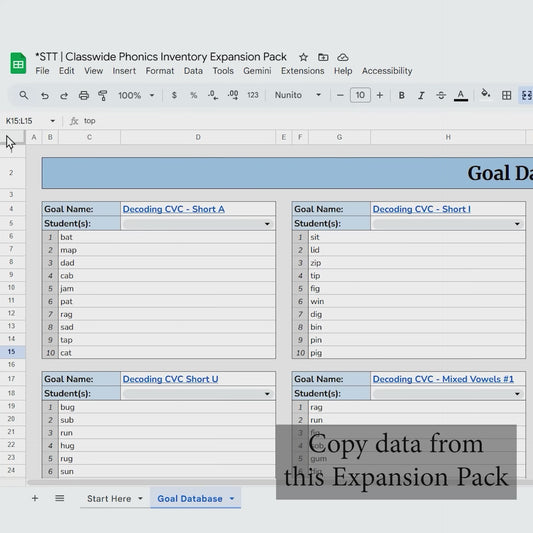Print the spreadsheet
Viewport: 533px width, 533px height.
click(x=84, y=95)
